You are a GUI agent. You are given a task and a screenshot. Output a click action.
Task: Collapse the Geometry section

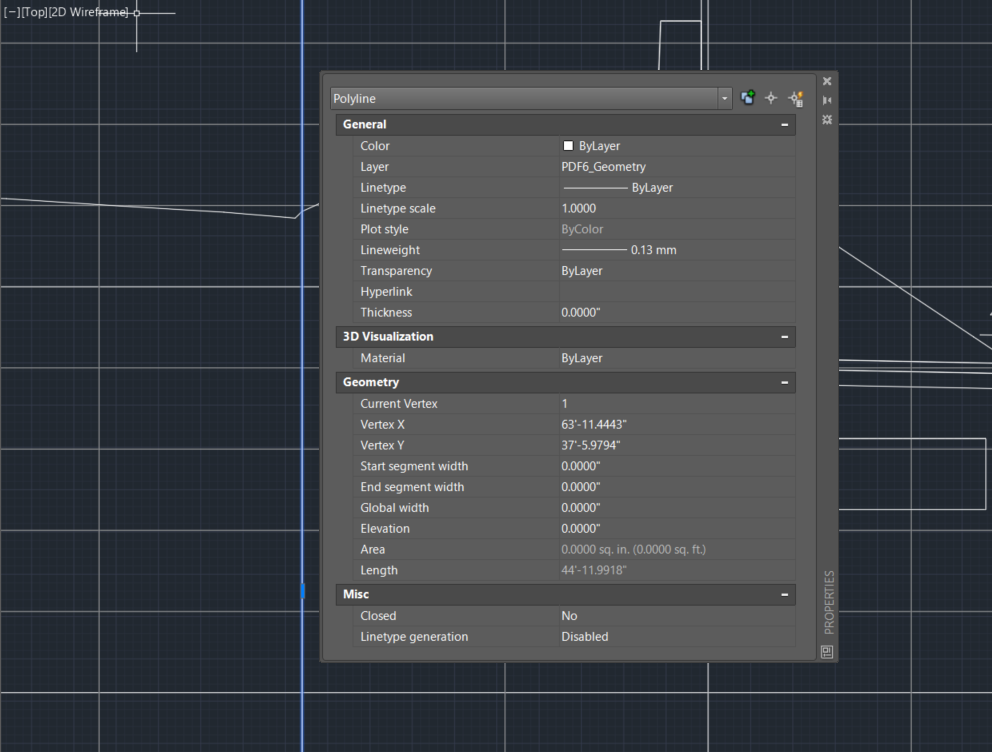coord(784,382)
